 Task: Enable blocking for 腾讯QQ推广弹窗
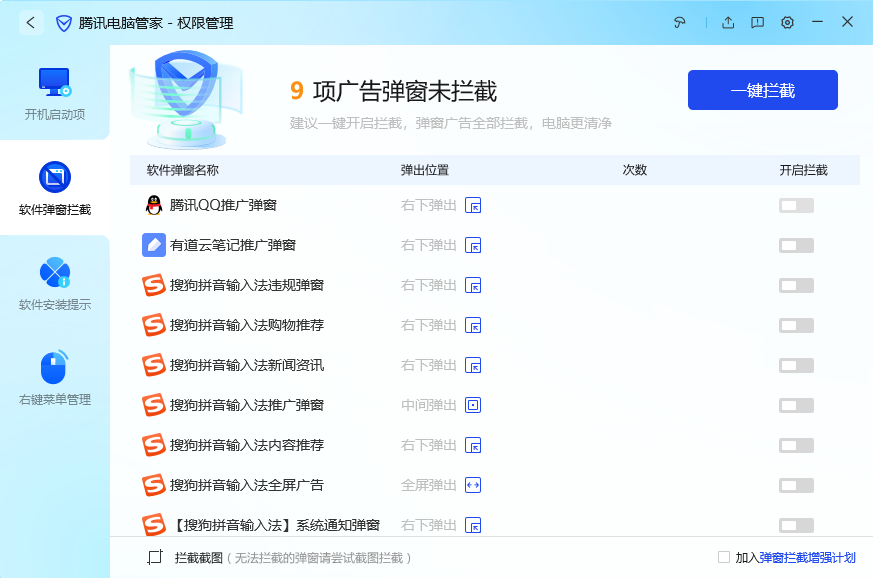[796, 205]
